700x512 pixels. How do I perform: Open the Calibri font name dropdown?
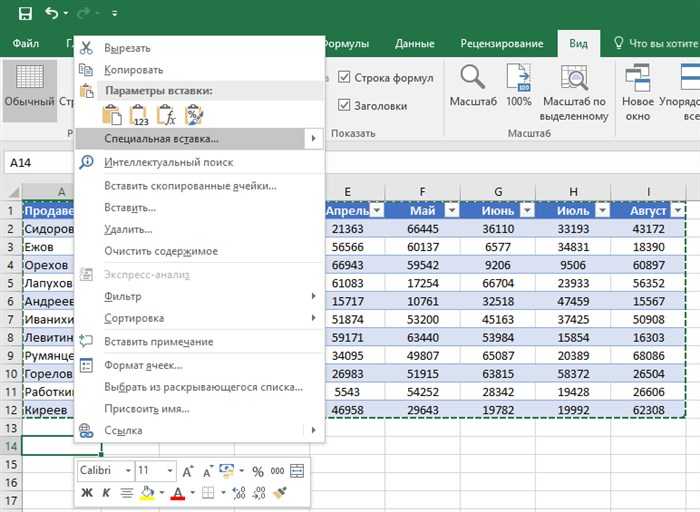click(x=128, y=471)
